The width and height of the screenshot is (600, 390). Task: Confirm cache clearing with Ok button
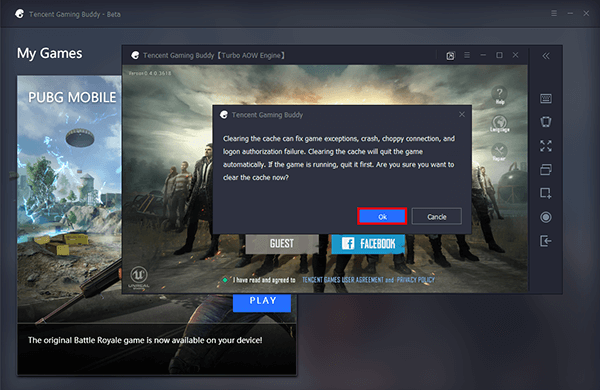pos(382,217)
